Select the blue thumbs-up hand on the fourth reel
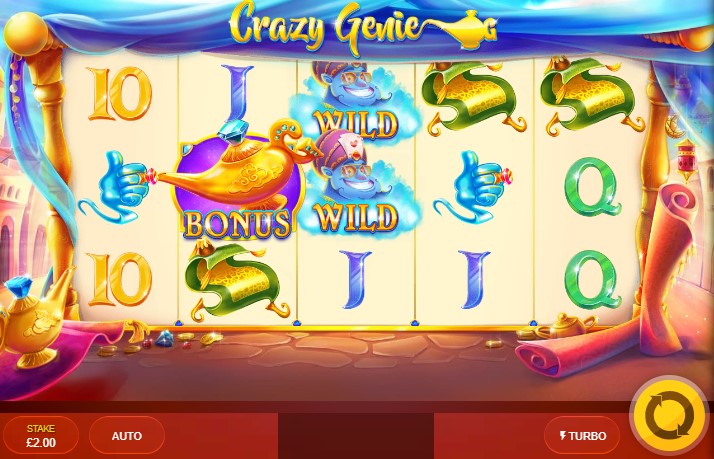 472,187
